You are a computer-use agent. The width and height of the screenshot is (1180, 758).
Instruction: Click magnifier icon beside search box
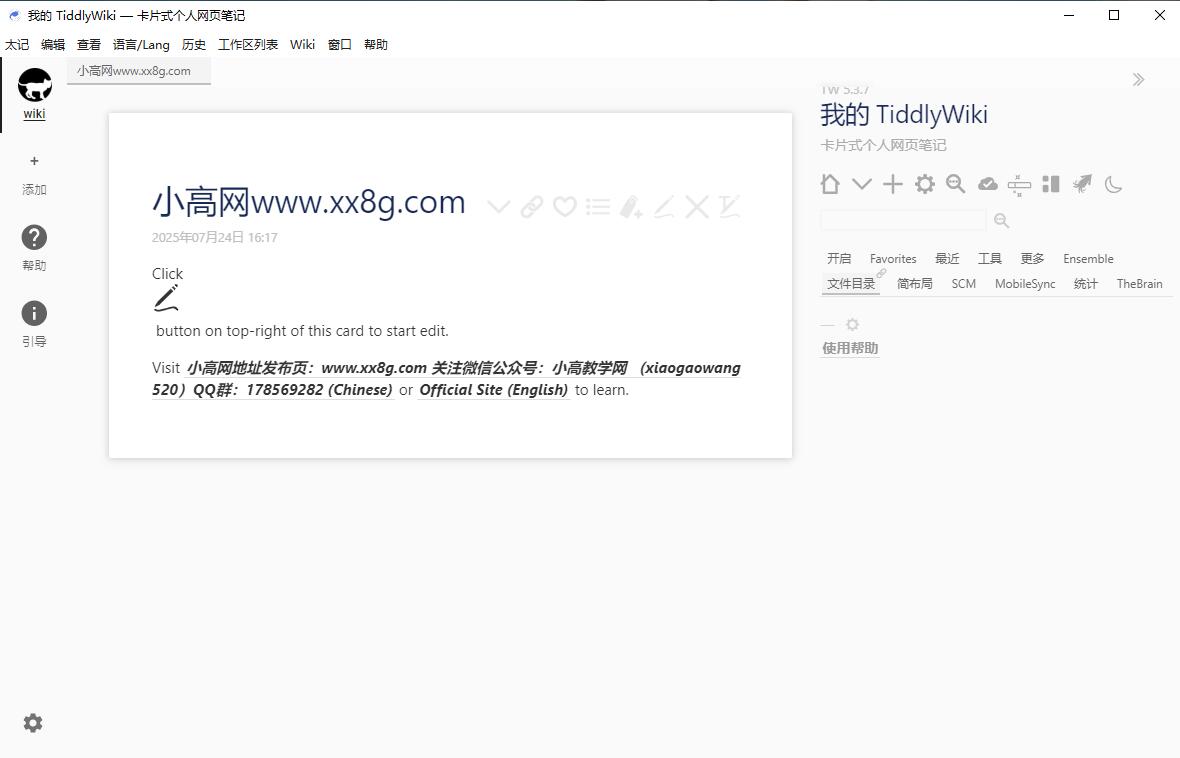tap(1001, 220)
